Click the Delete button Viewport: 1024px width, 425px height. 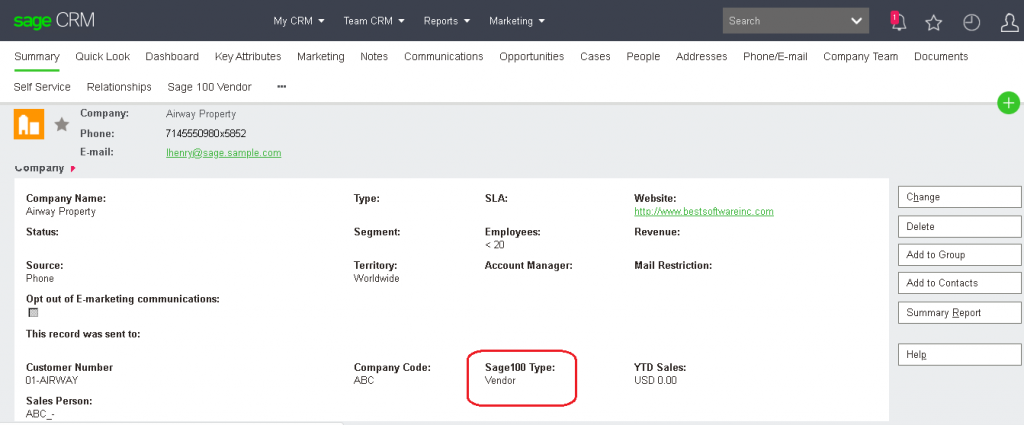click(x=959, y=227)
